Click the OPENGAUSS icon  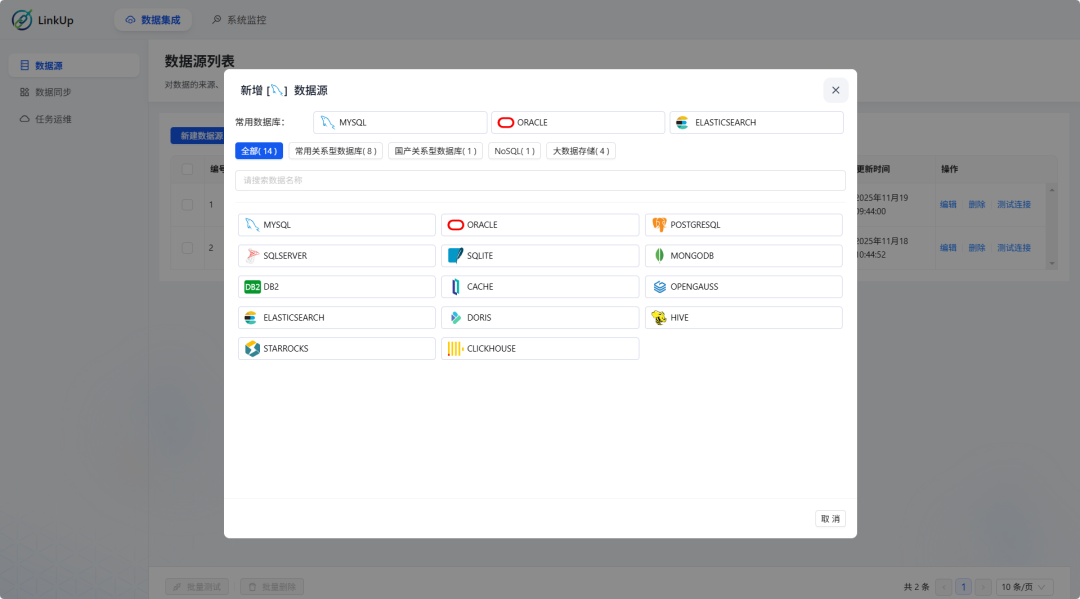pyautogui.click(x=659, y=286)
